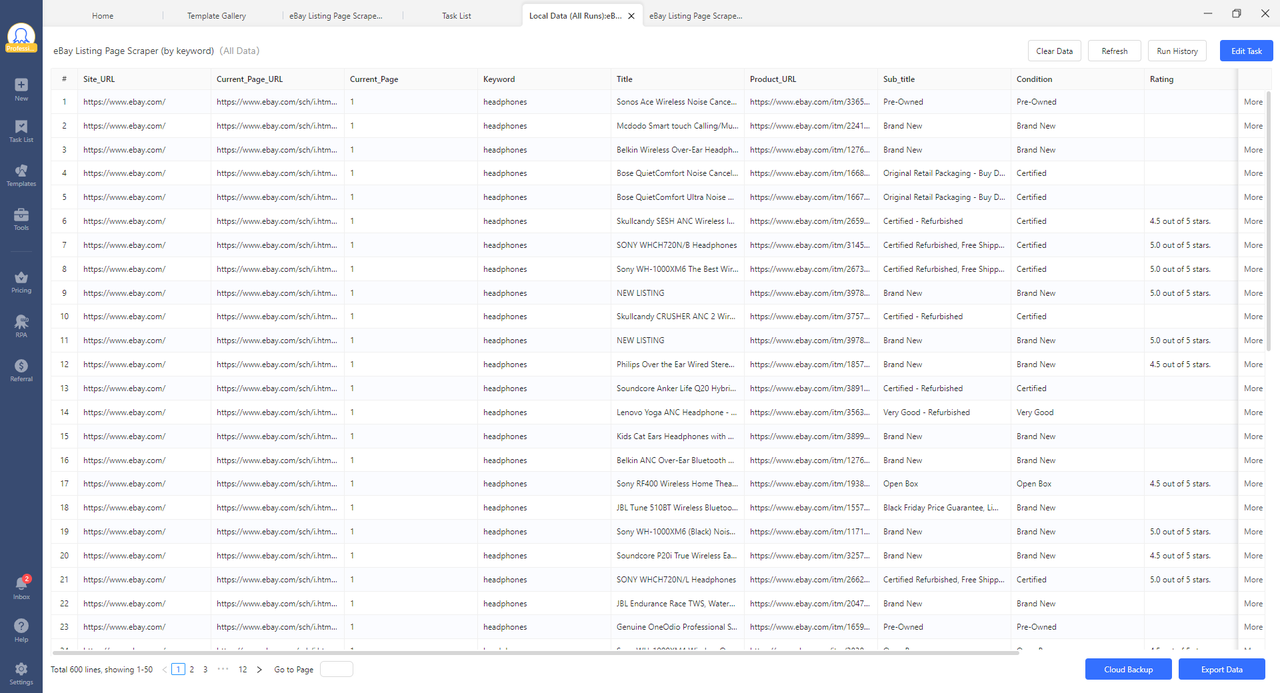The image size is (1280, 693).
Task: Open the Settings gear icon
Action: click(20, 668)
